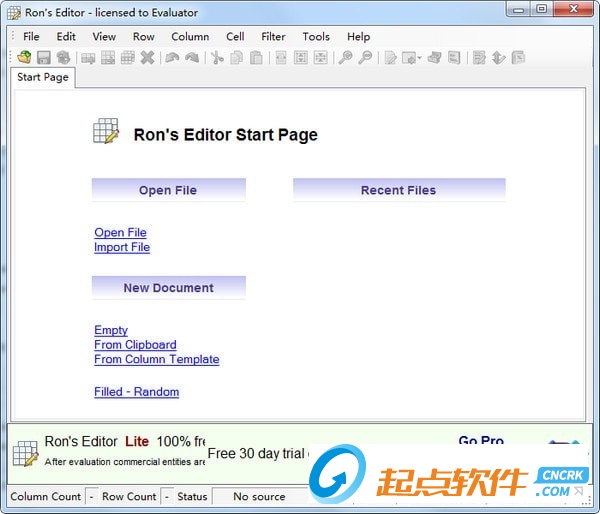Click the magnifier minus zoom out icon
The image size is (600, 514).
click(365, 58)
